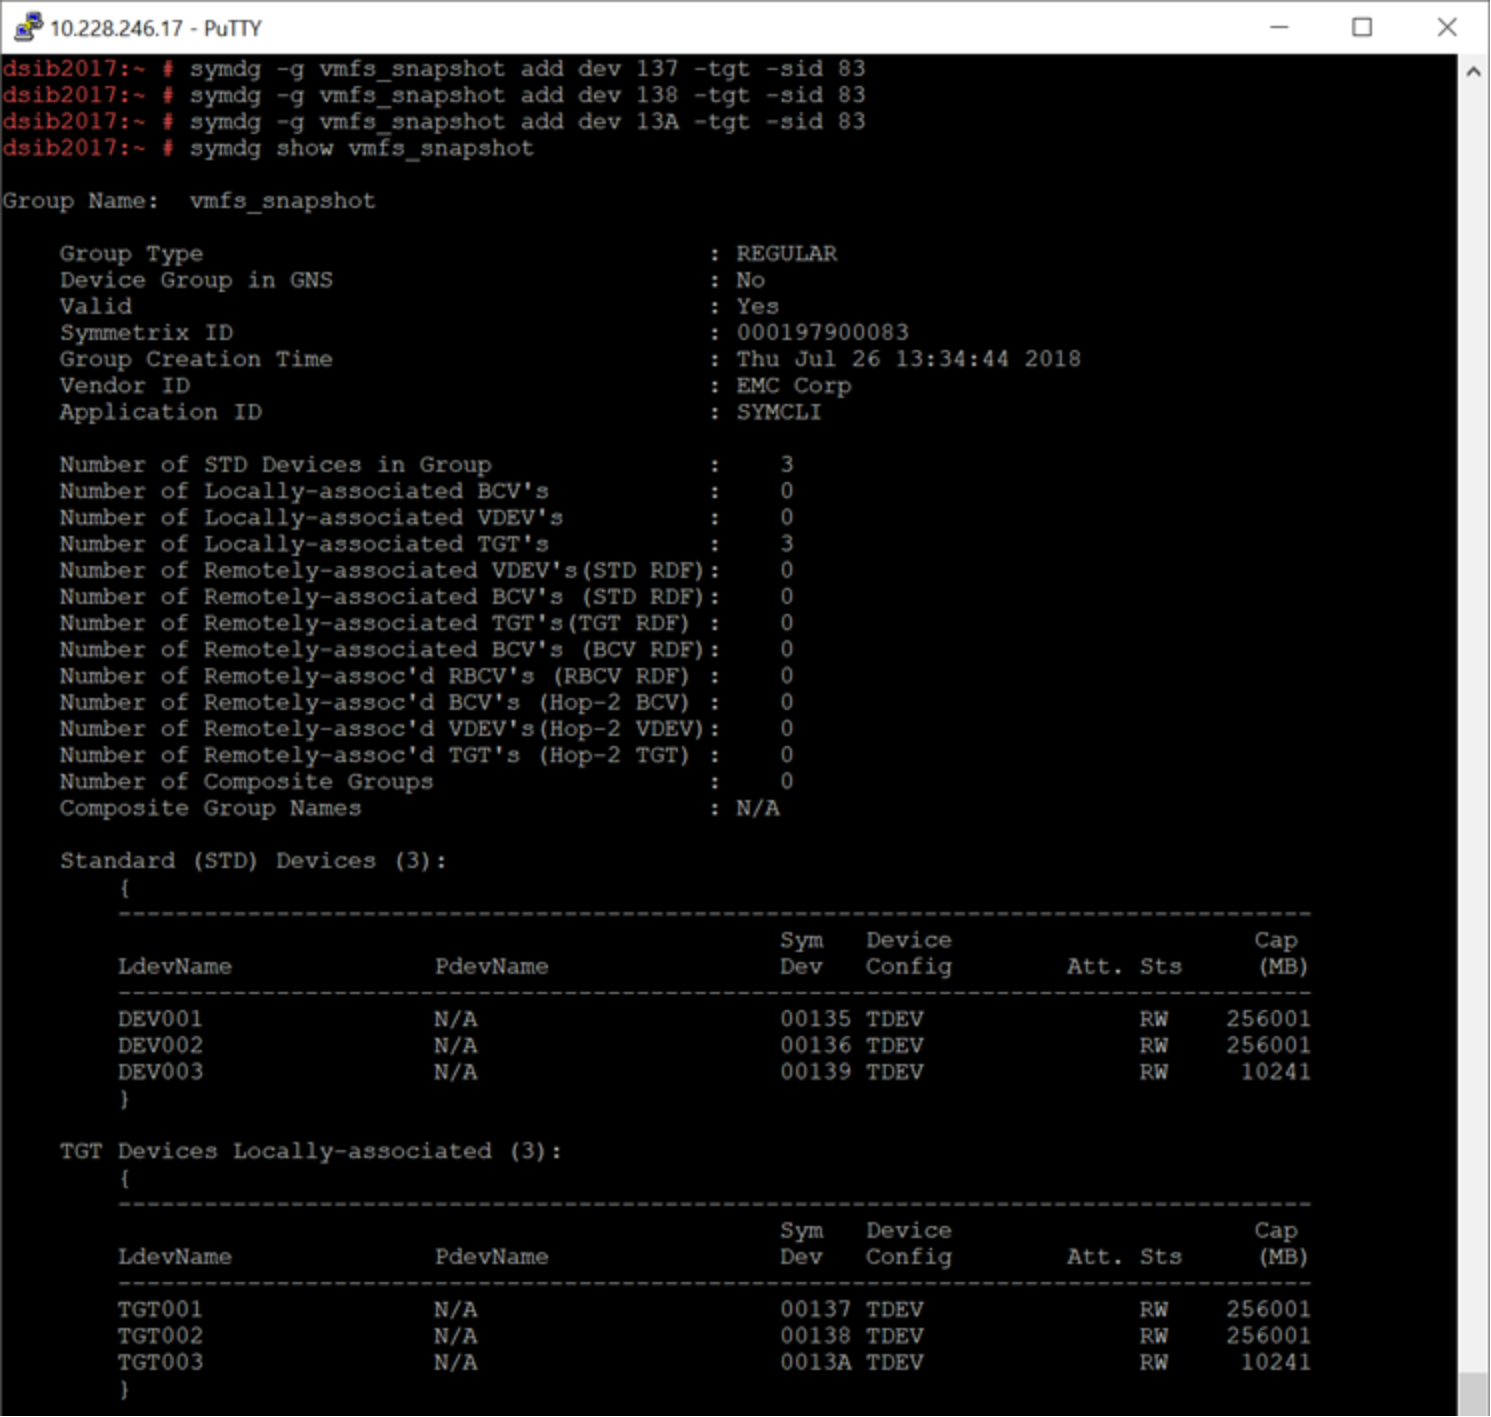Image resolution: width=1491 pixels, height=1417 pixels.
Task: Click the creation time 'Thu Jul 26 13:34:44 2018'
Action: coord(908,359)
